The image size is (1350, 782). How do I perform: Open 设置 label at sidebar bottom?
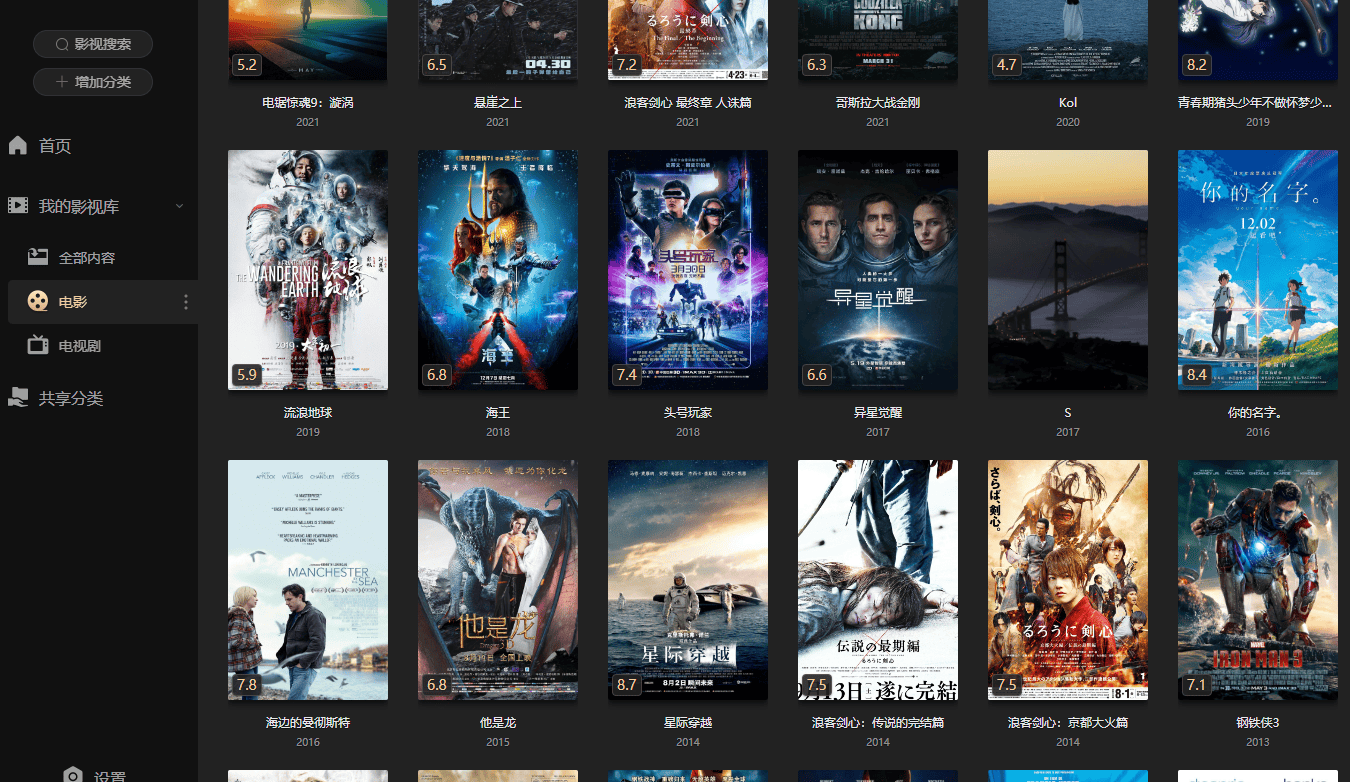click(x=110, y=777)
